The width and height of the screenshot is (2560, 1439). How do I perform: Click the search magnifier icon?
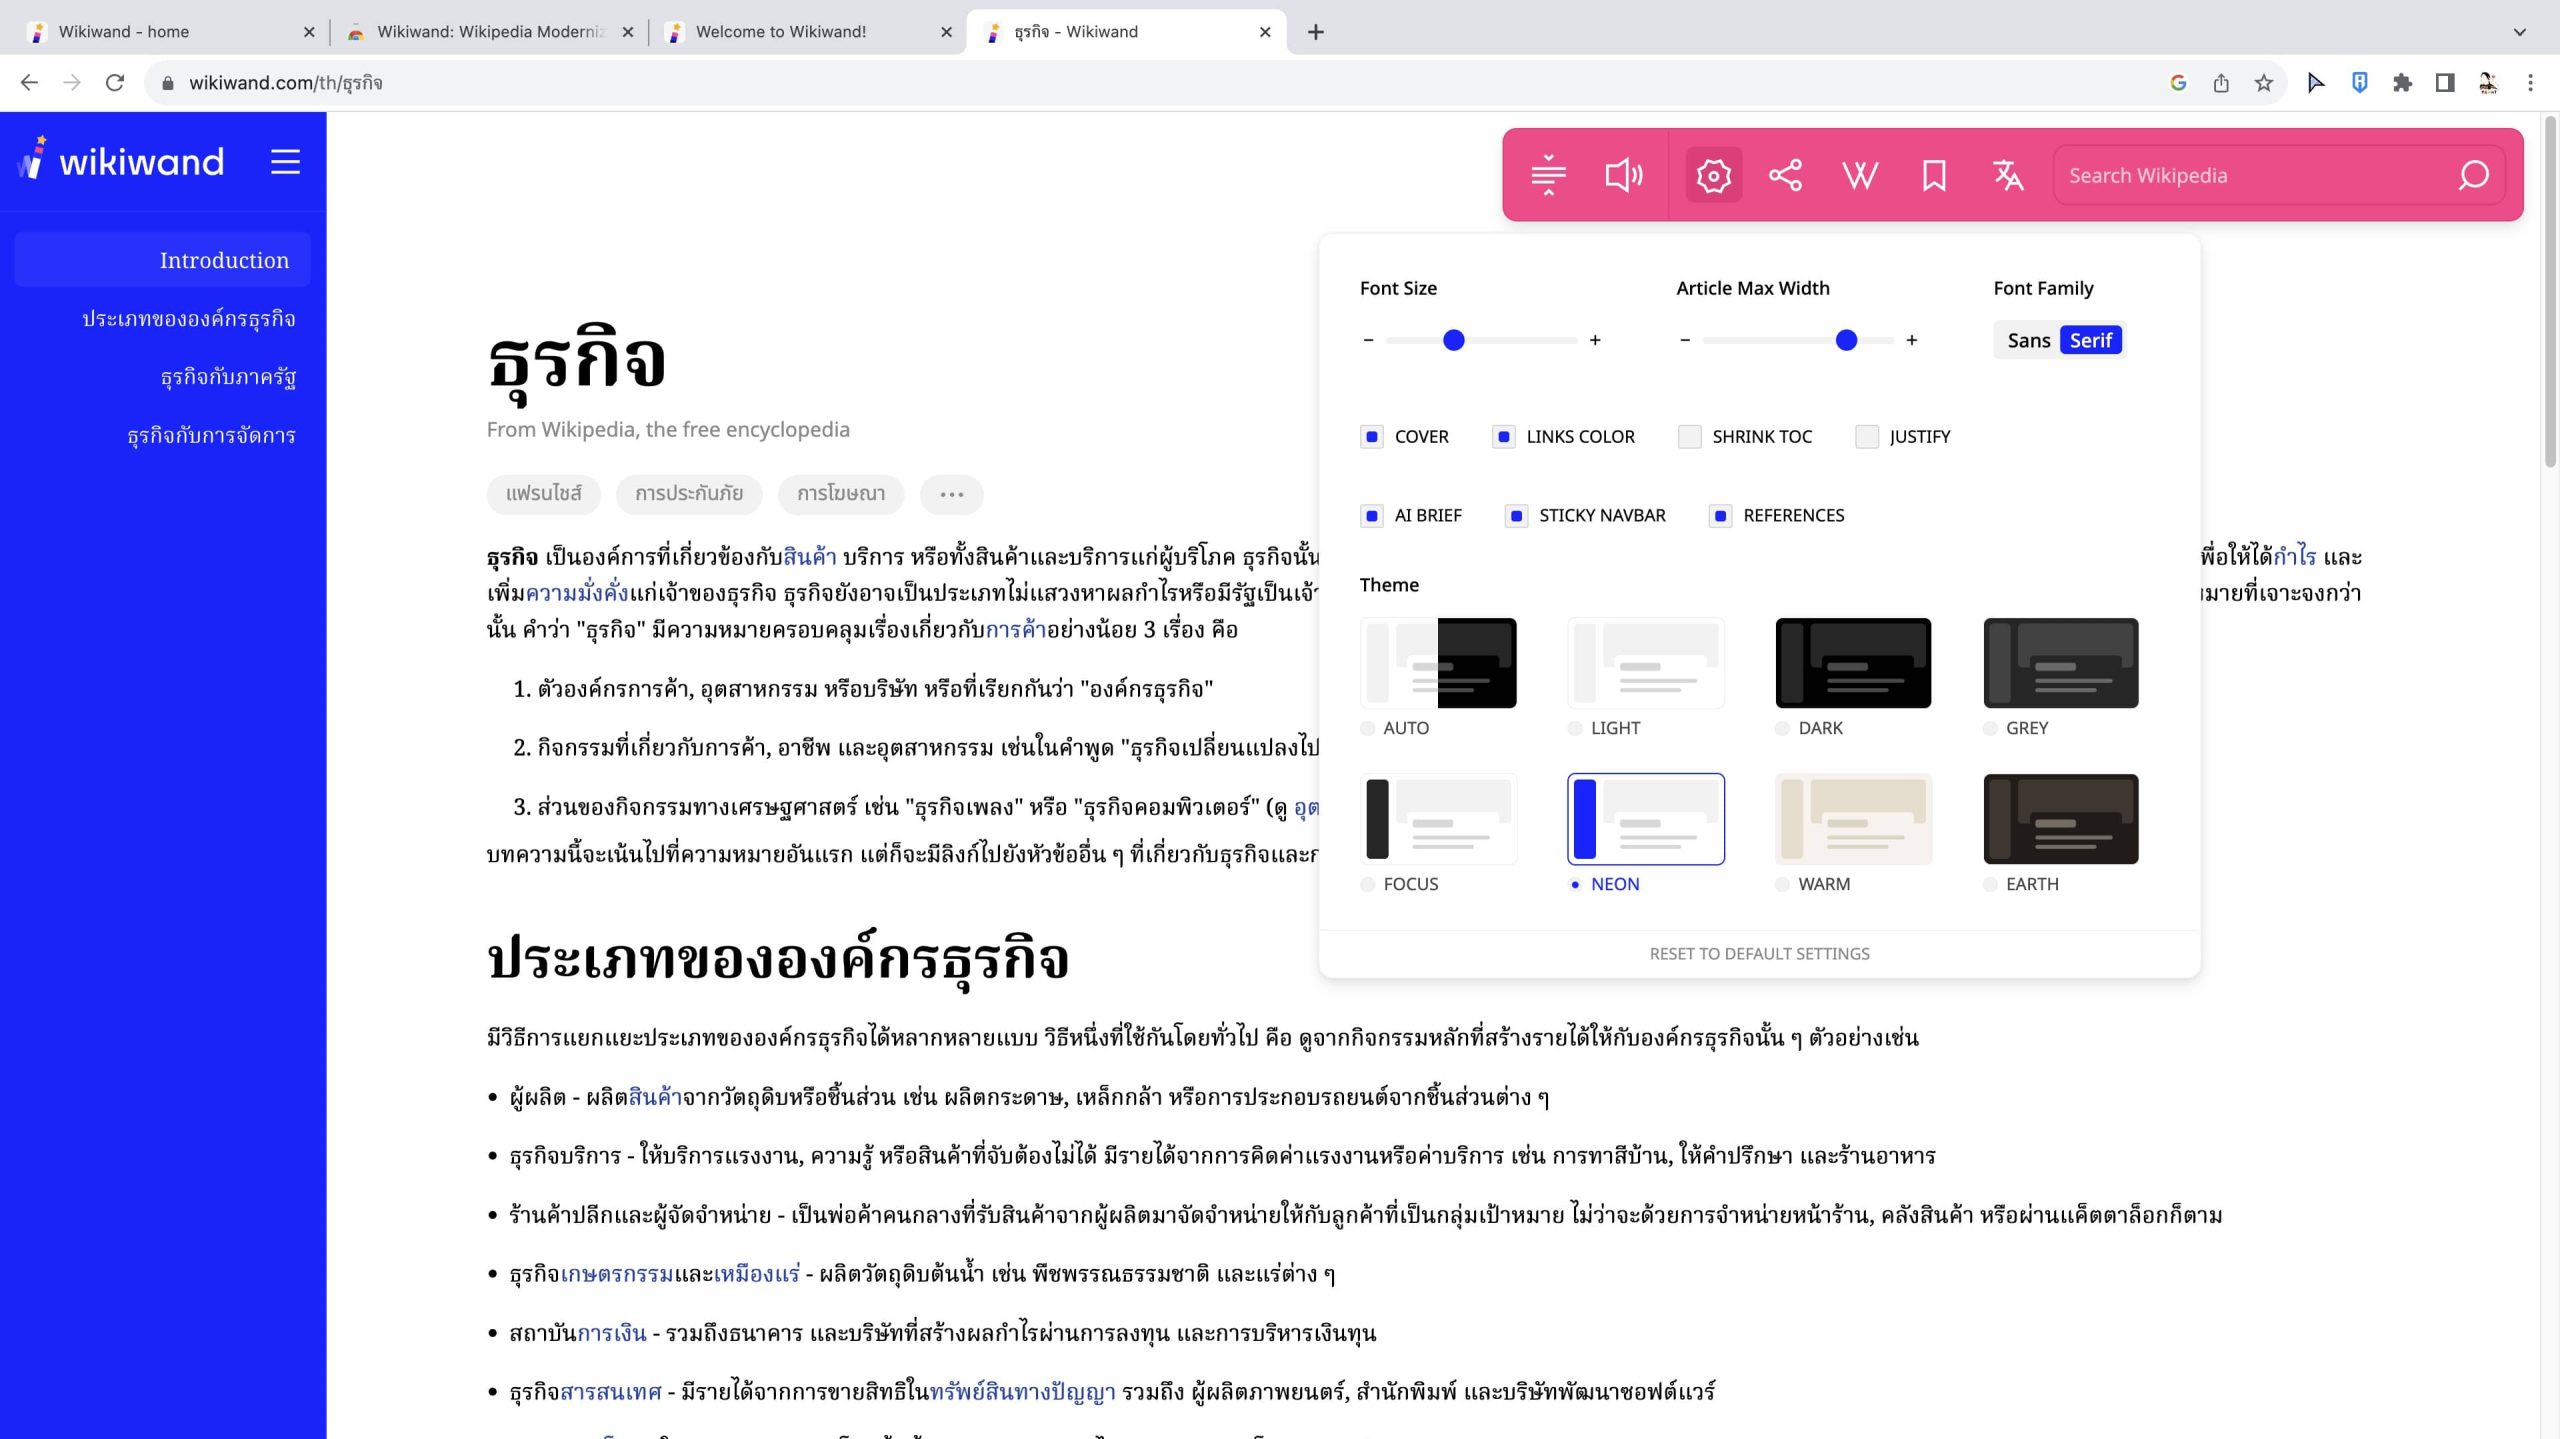[2473, 175]
